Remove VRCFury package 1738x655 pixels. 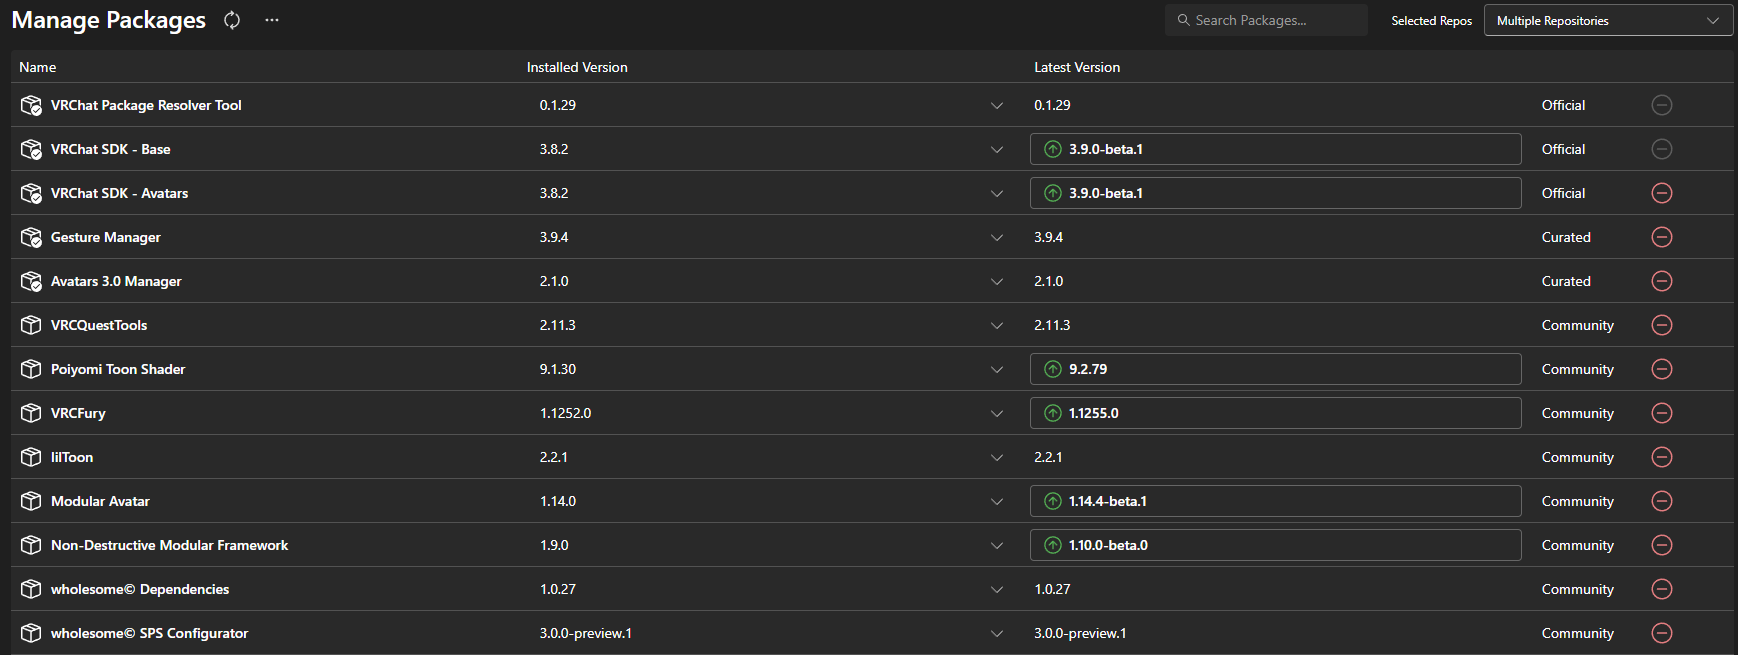1662,413
